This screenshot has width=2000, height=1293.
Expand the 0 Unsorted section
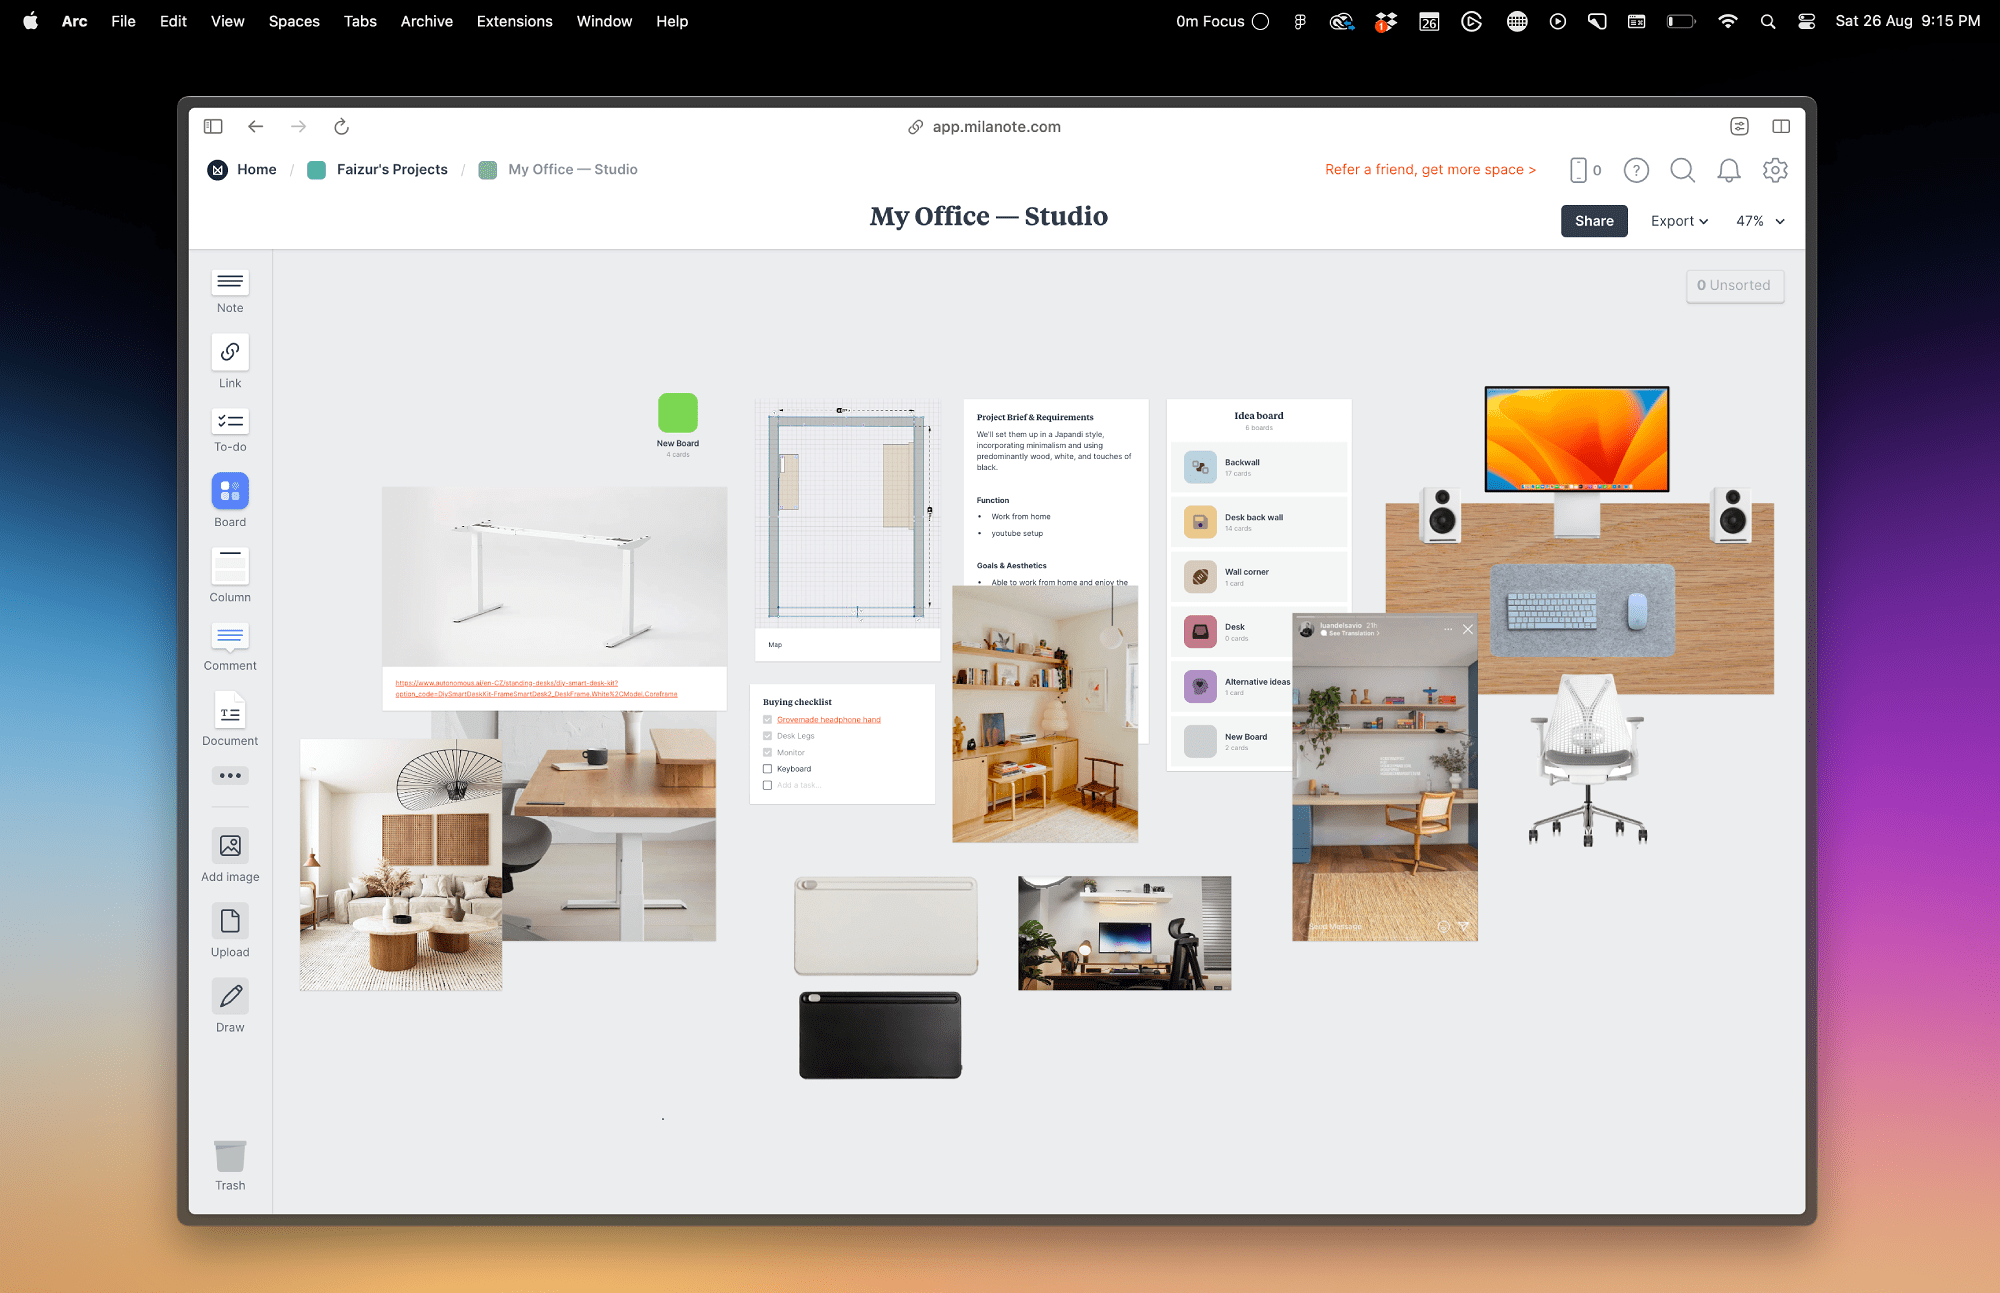pyautogui.click(x=1733, y=284)
